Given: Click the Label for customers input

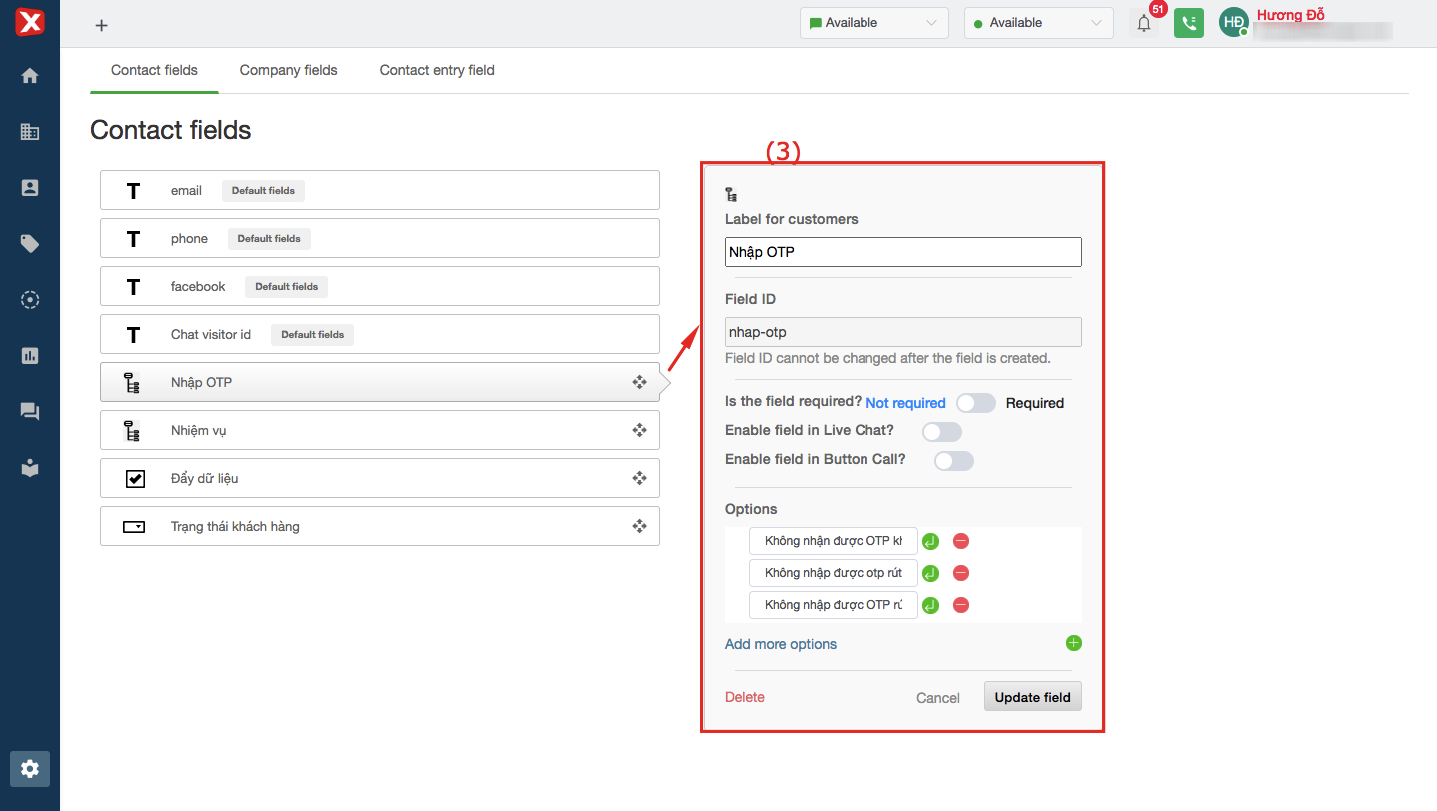Looking at the screenshot, I should tap(902, 252).
